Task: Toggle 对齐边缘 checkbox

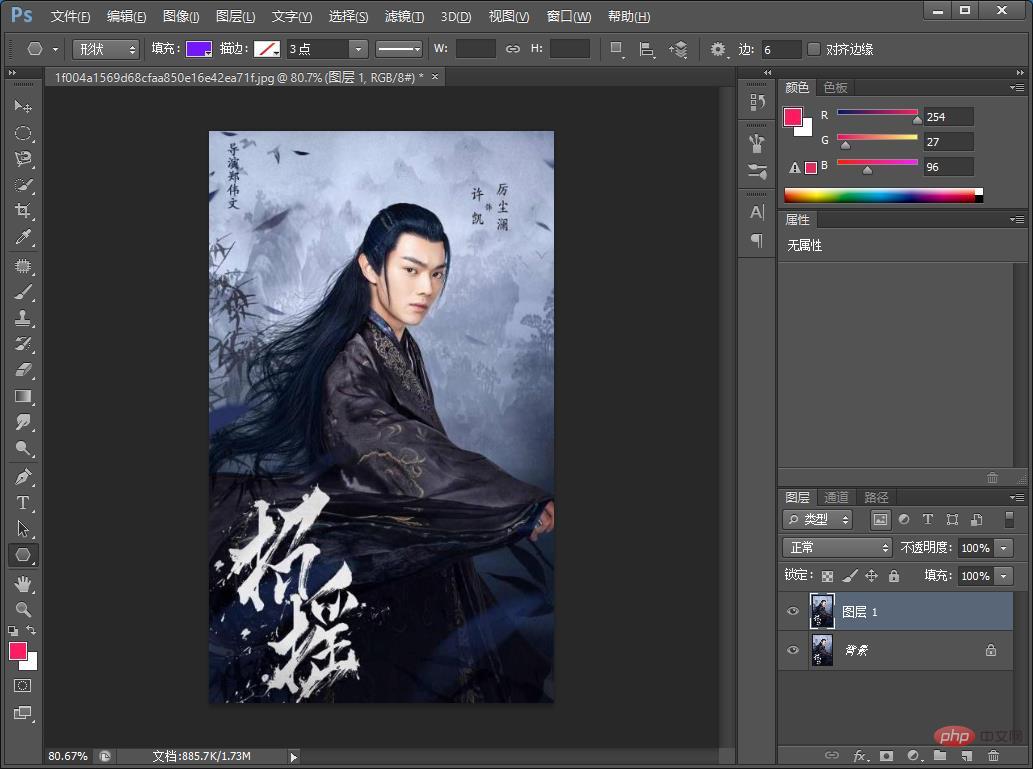Action: [x=814, y=49]
